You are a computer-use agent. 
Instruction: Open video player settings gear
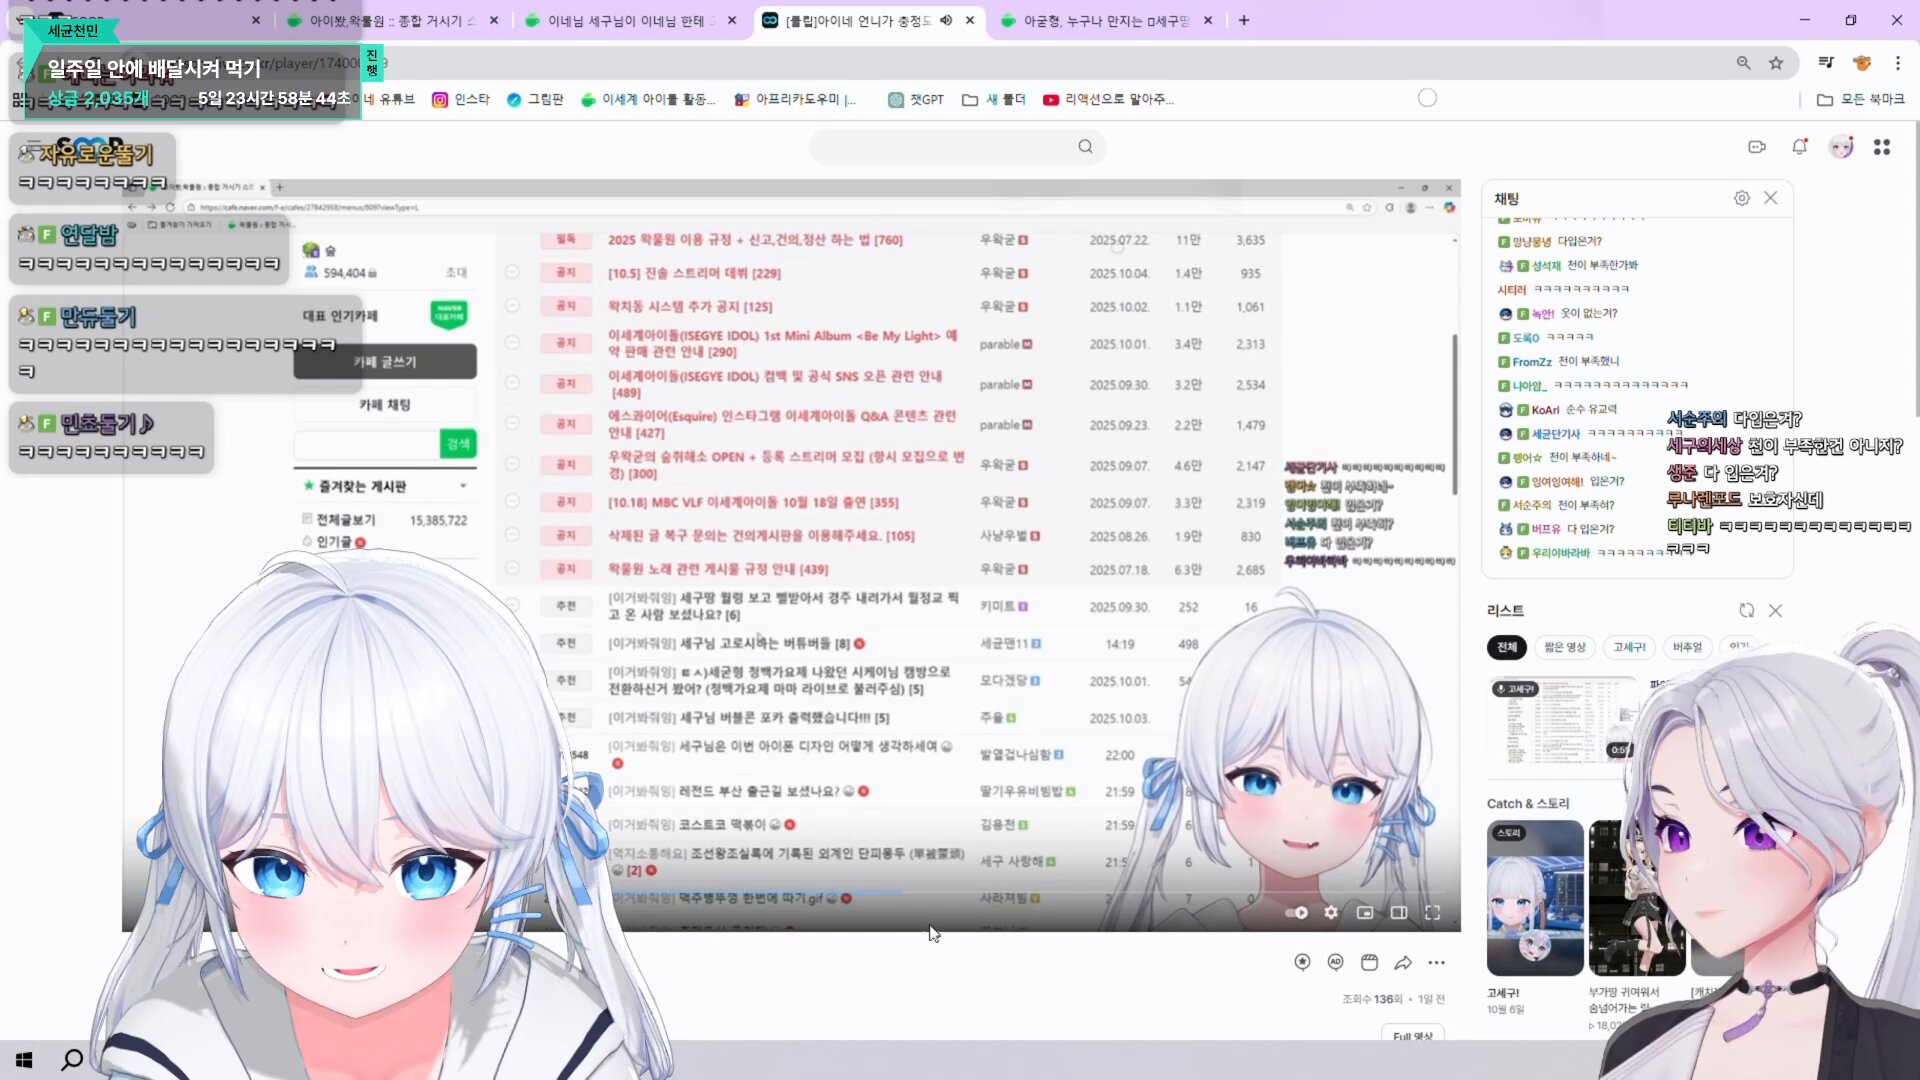(1331, 912)
